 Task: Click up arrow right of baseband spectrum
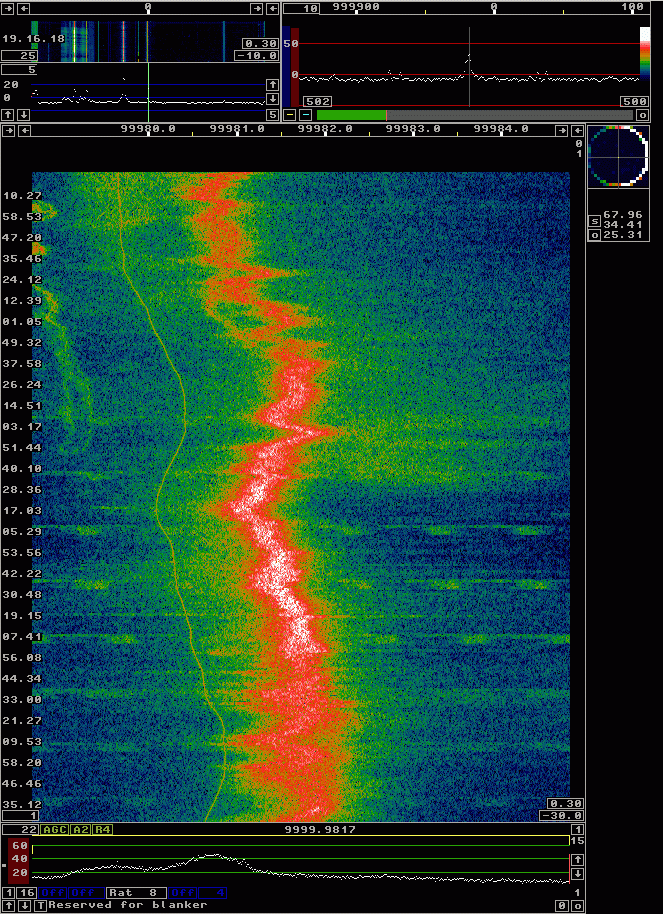coord(577,860)
